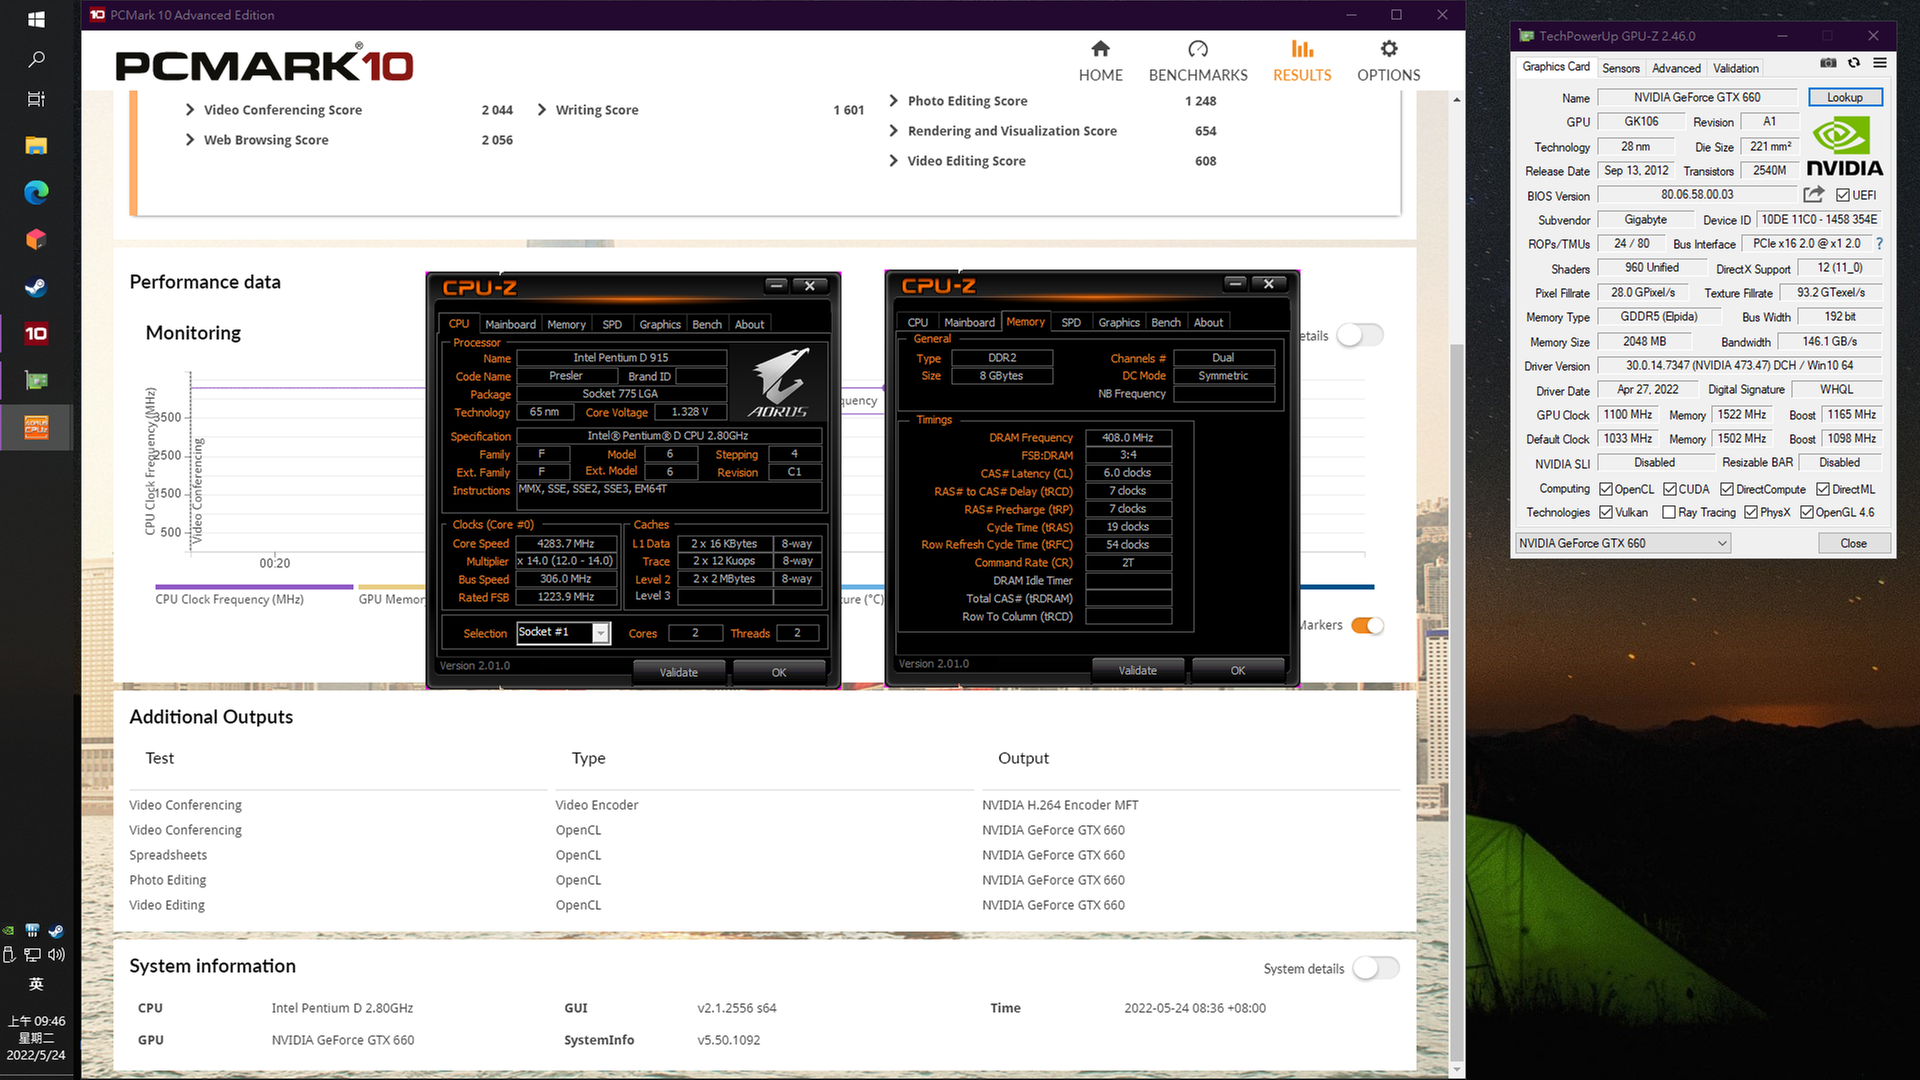Open the Steam taskbar icon
This screenshot has height=1080, width=1920.
[x=36, y=288]
